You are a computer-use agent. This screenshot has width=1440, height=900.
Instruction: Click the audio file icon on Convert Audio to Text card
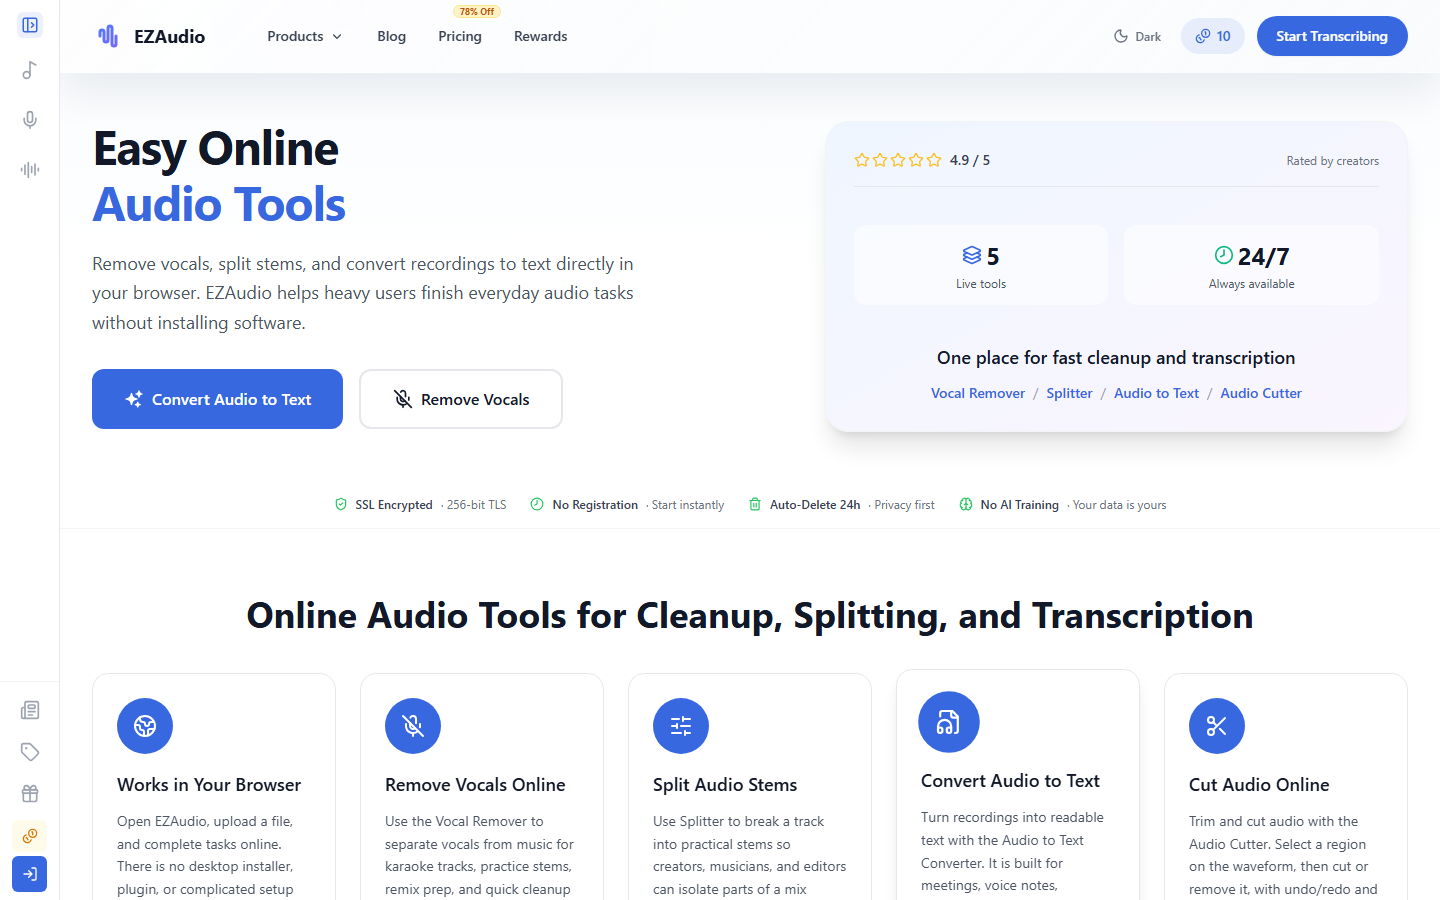pyautogui.click(x=949, y=722)
